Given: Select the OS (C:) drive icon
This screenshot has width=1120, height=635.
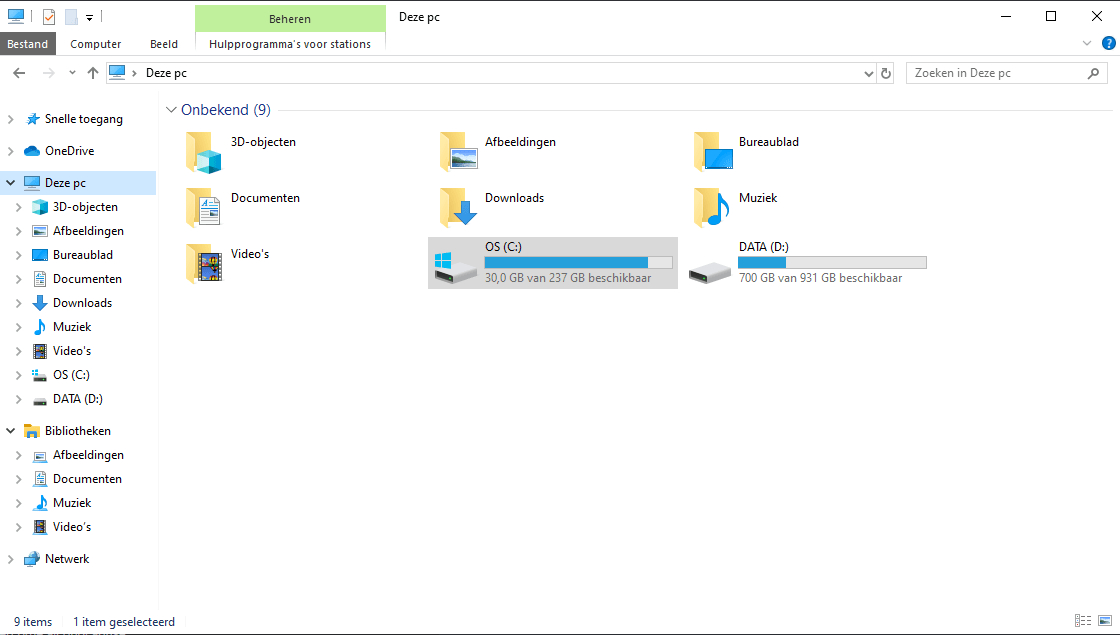Looking at the screenshot, I should pos(455,266).
